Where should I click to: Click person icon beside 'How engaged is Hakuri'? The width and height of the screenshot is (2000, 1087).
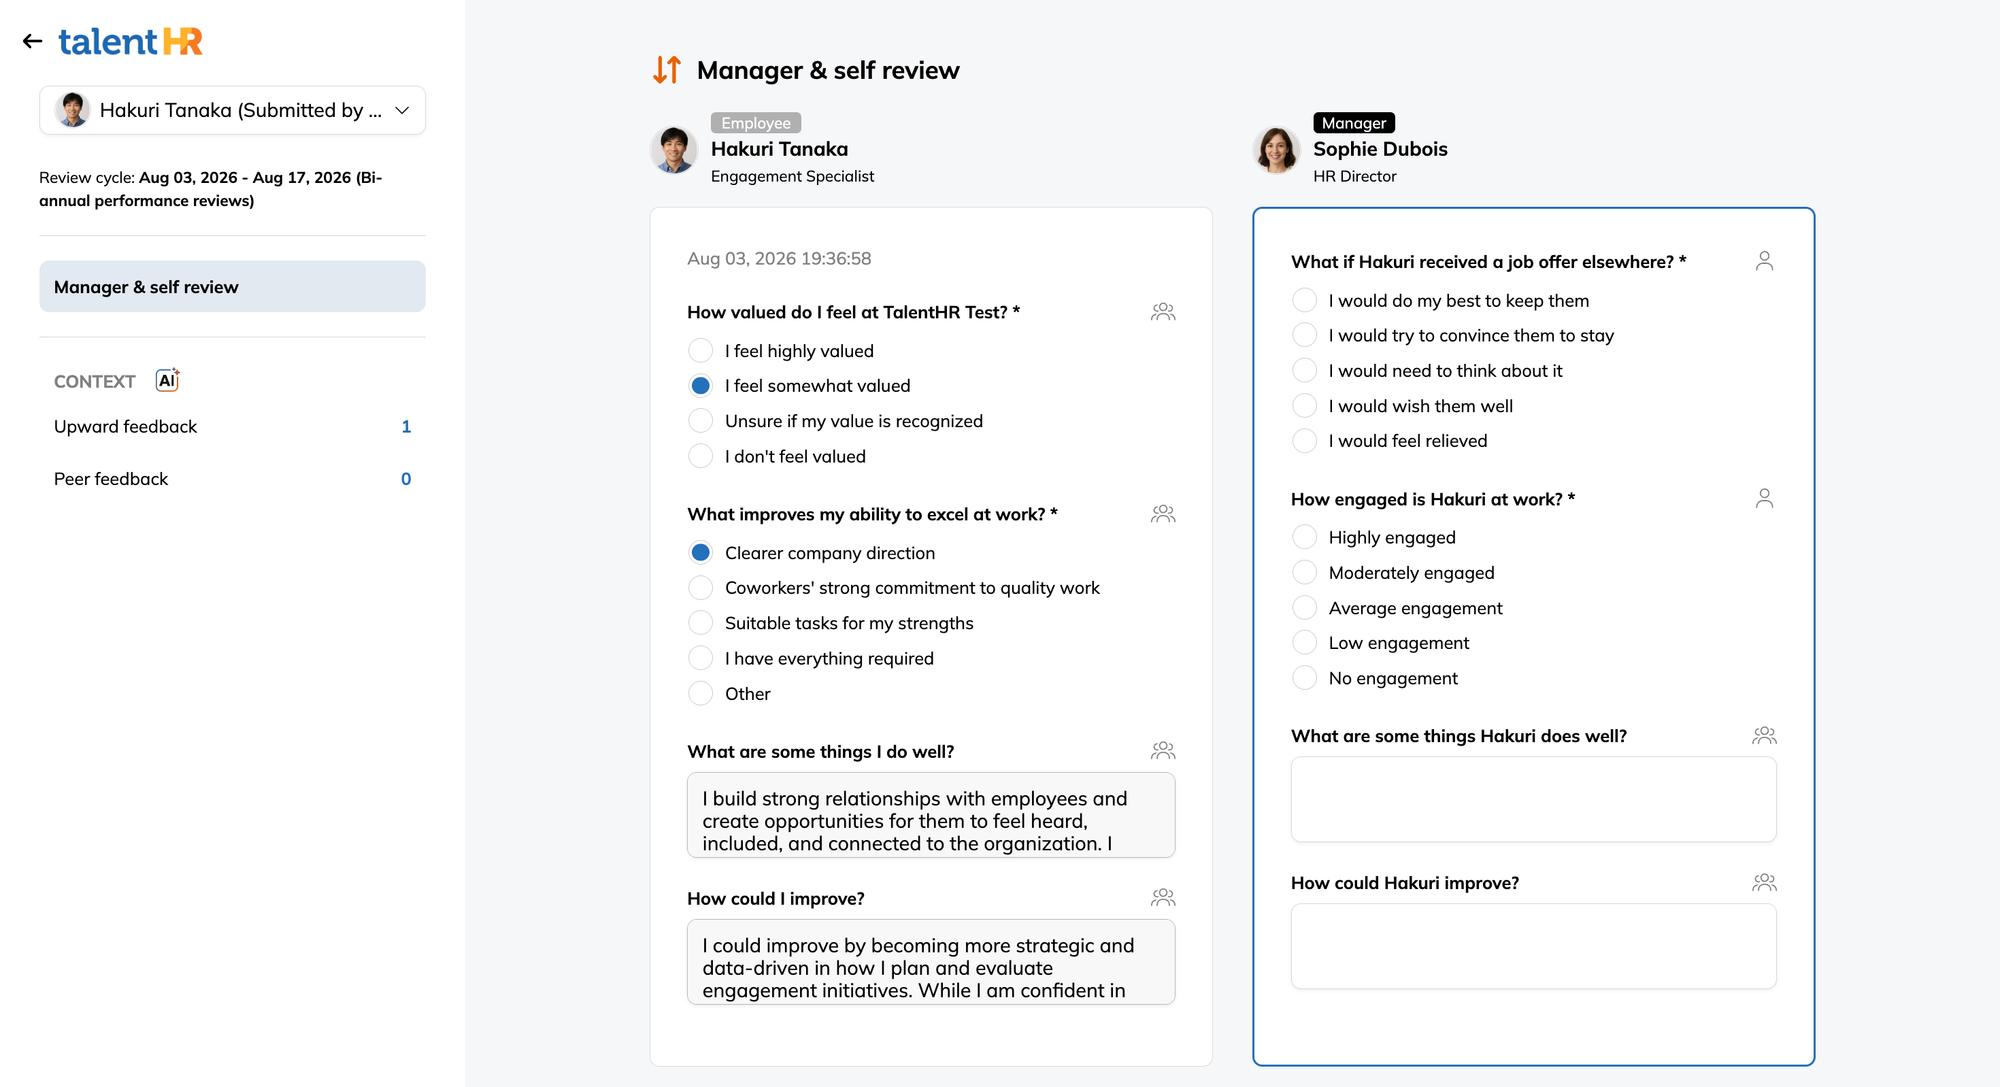(1764, 498)
